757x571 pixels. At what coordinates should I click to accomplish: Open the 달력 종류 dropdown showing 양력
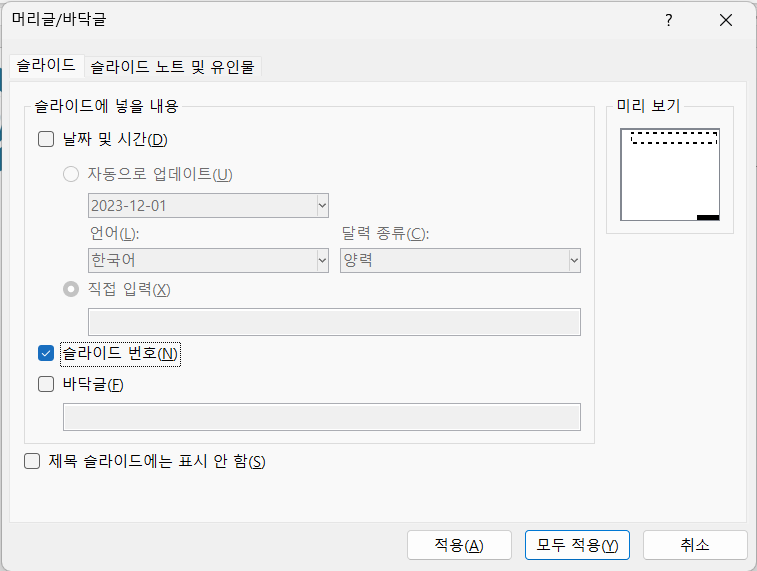pos(574,260)
